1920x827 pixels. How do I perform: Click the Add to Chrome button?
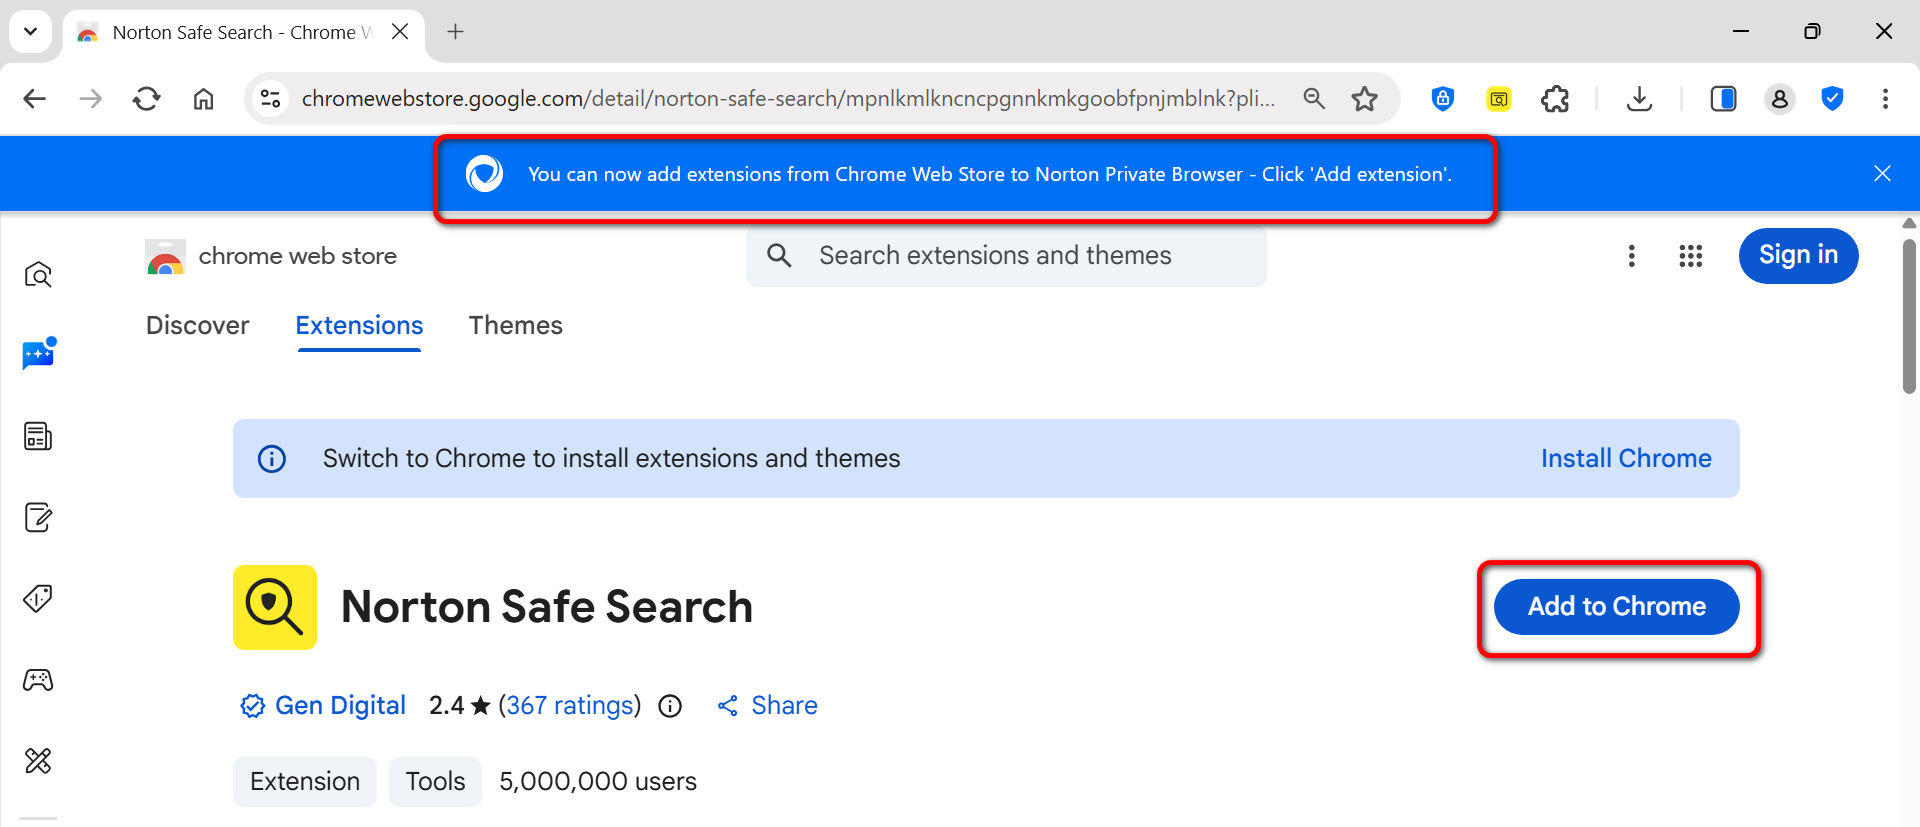tap(1617, 607)
